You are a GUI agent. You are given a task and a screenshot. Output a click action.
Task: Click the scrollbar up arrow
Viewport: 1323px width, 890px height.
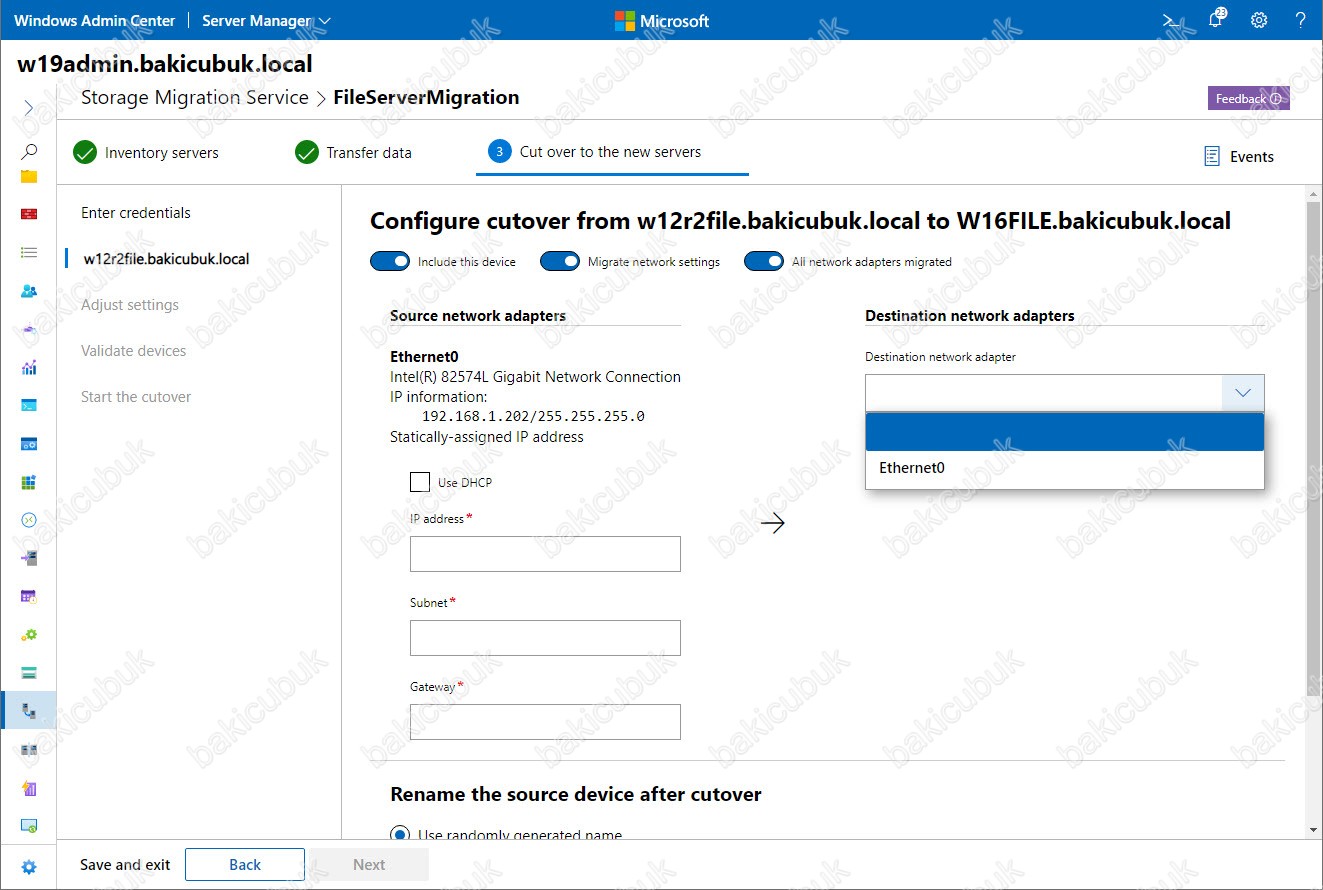point(1313,192)
